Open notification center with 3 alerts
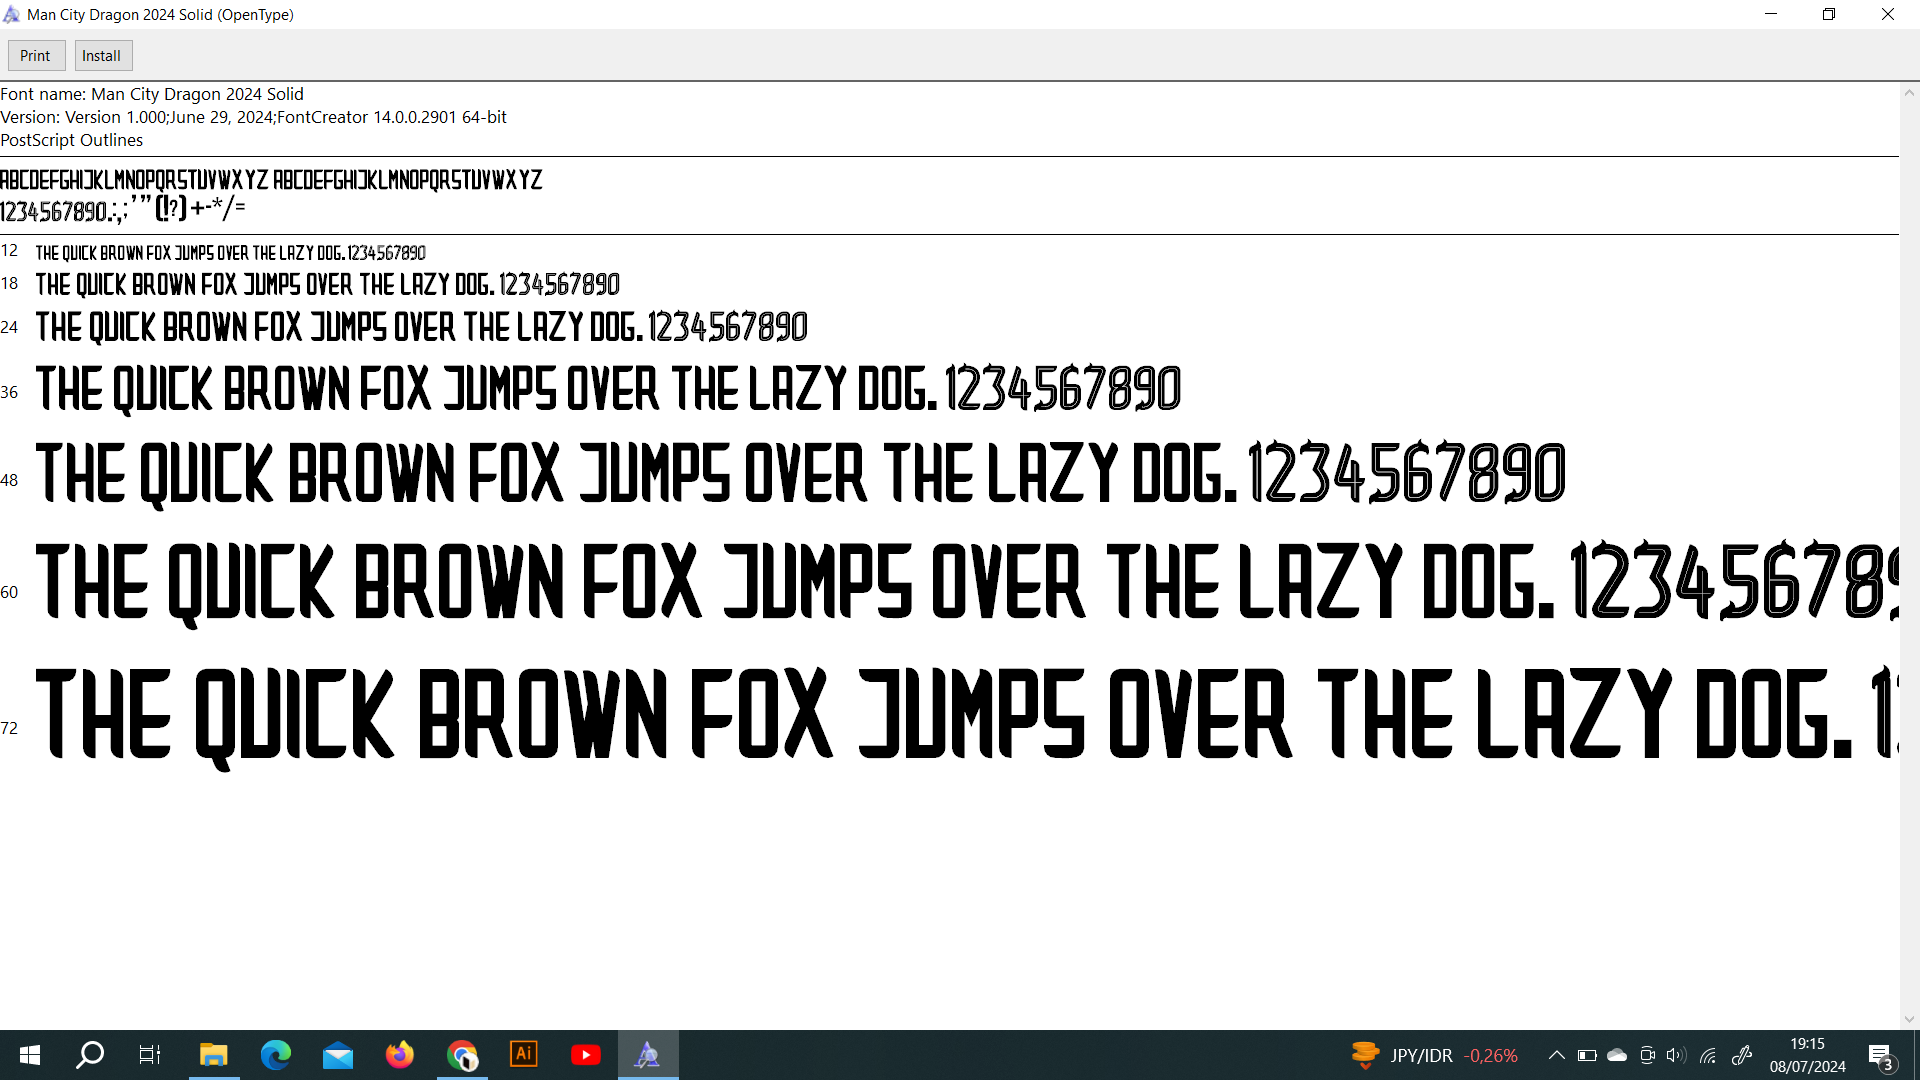 [x=1880, y=1055]
